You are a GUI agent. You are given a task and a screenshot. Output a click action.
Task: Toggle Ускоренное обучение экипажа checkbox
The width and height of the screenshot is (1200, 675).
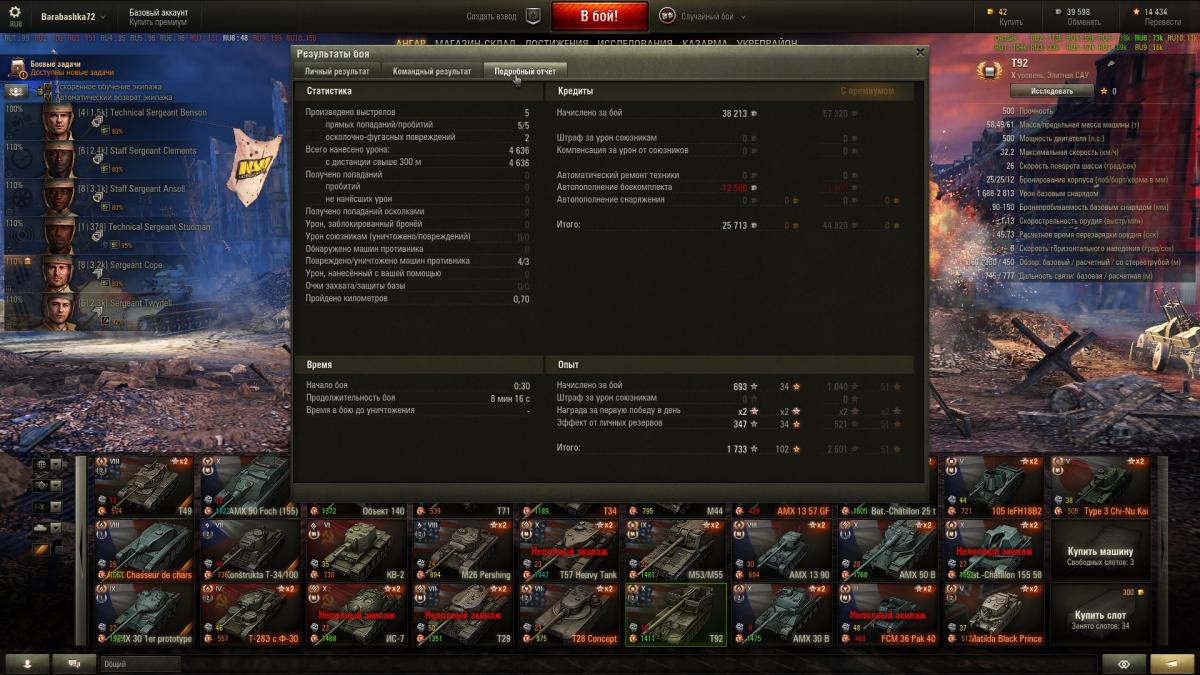pyautogui.click(x=48, y=87)
